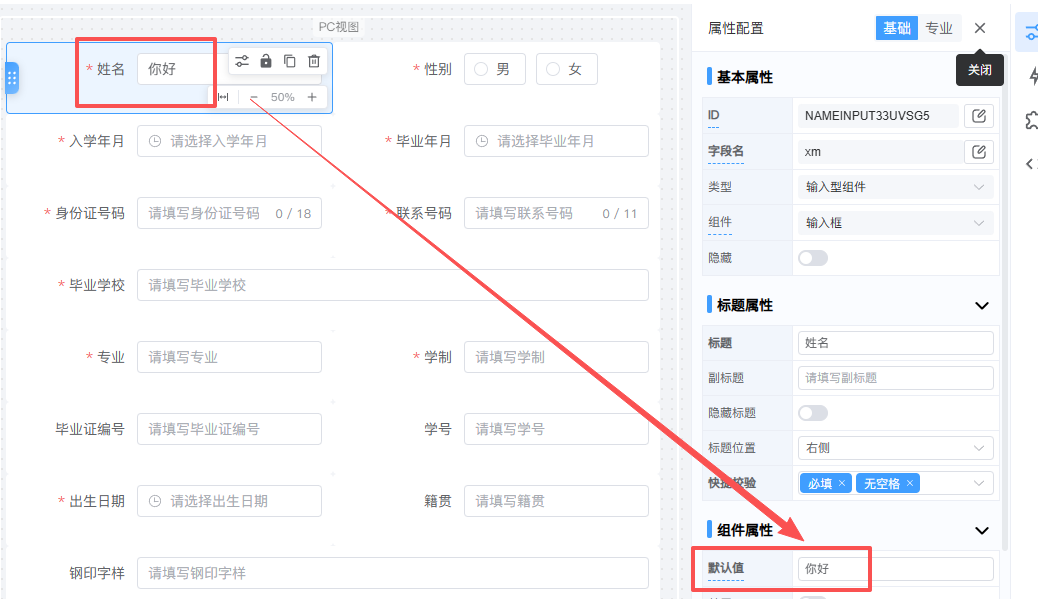This screenshot has height=599, width=1038.
Task: Click the lightning bolt icon in right sidebar
Action: click(x=1032, y=77)
